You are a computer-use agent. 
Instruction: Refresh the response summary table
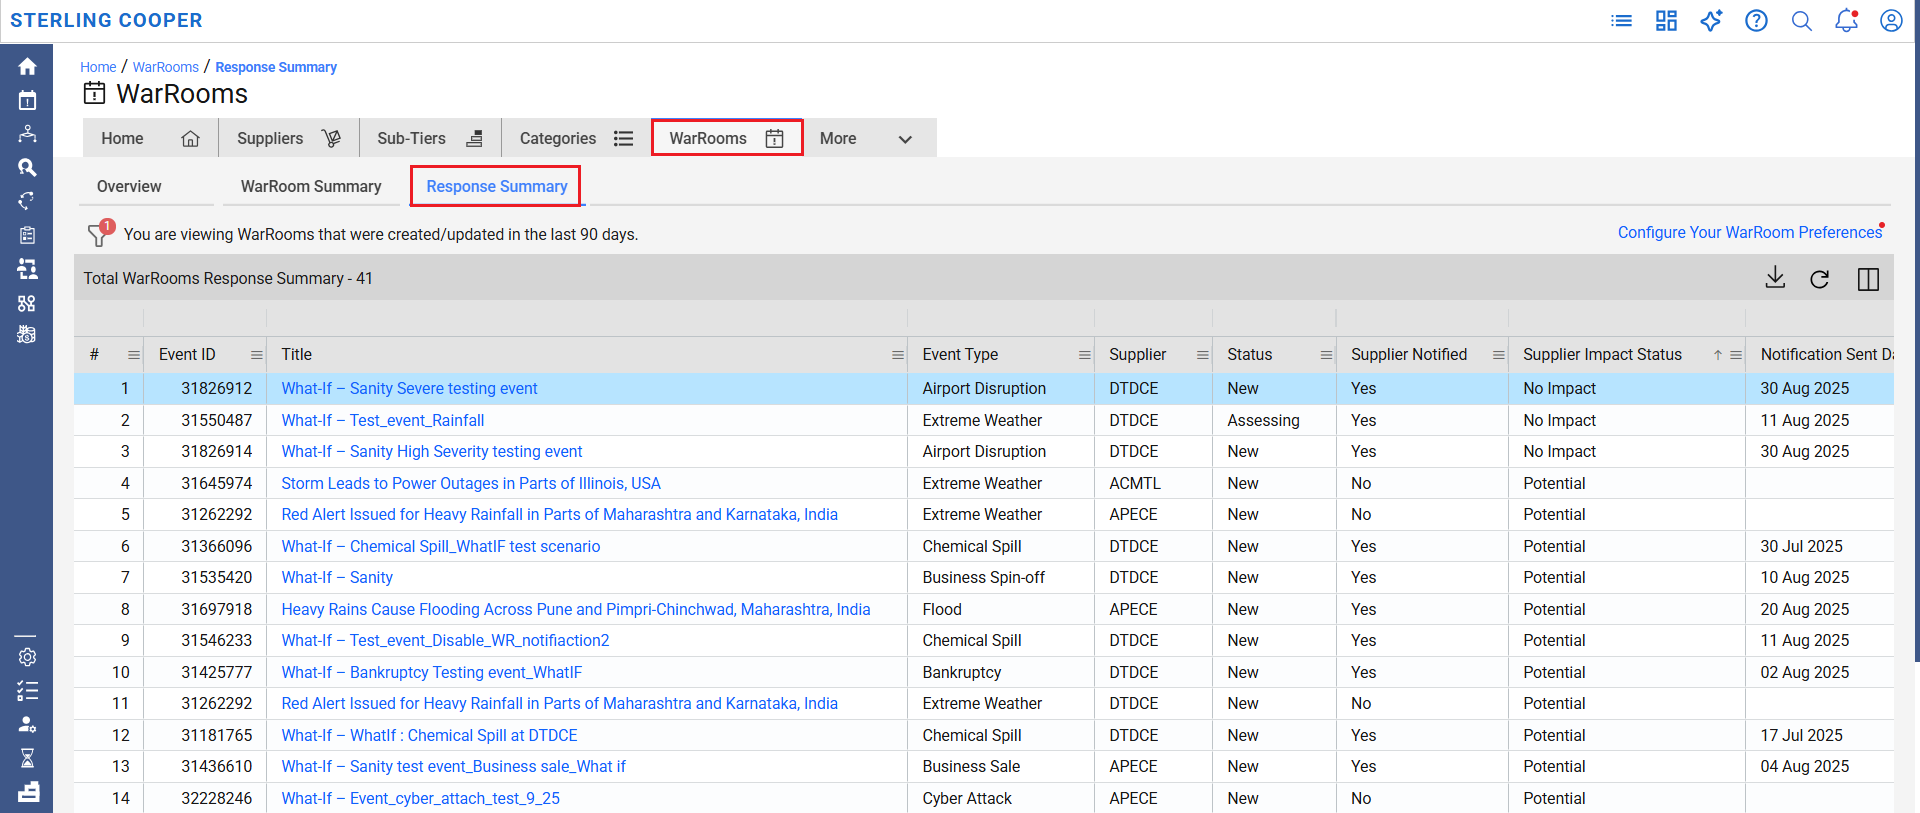coord(1820,279)
